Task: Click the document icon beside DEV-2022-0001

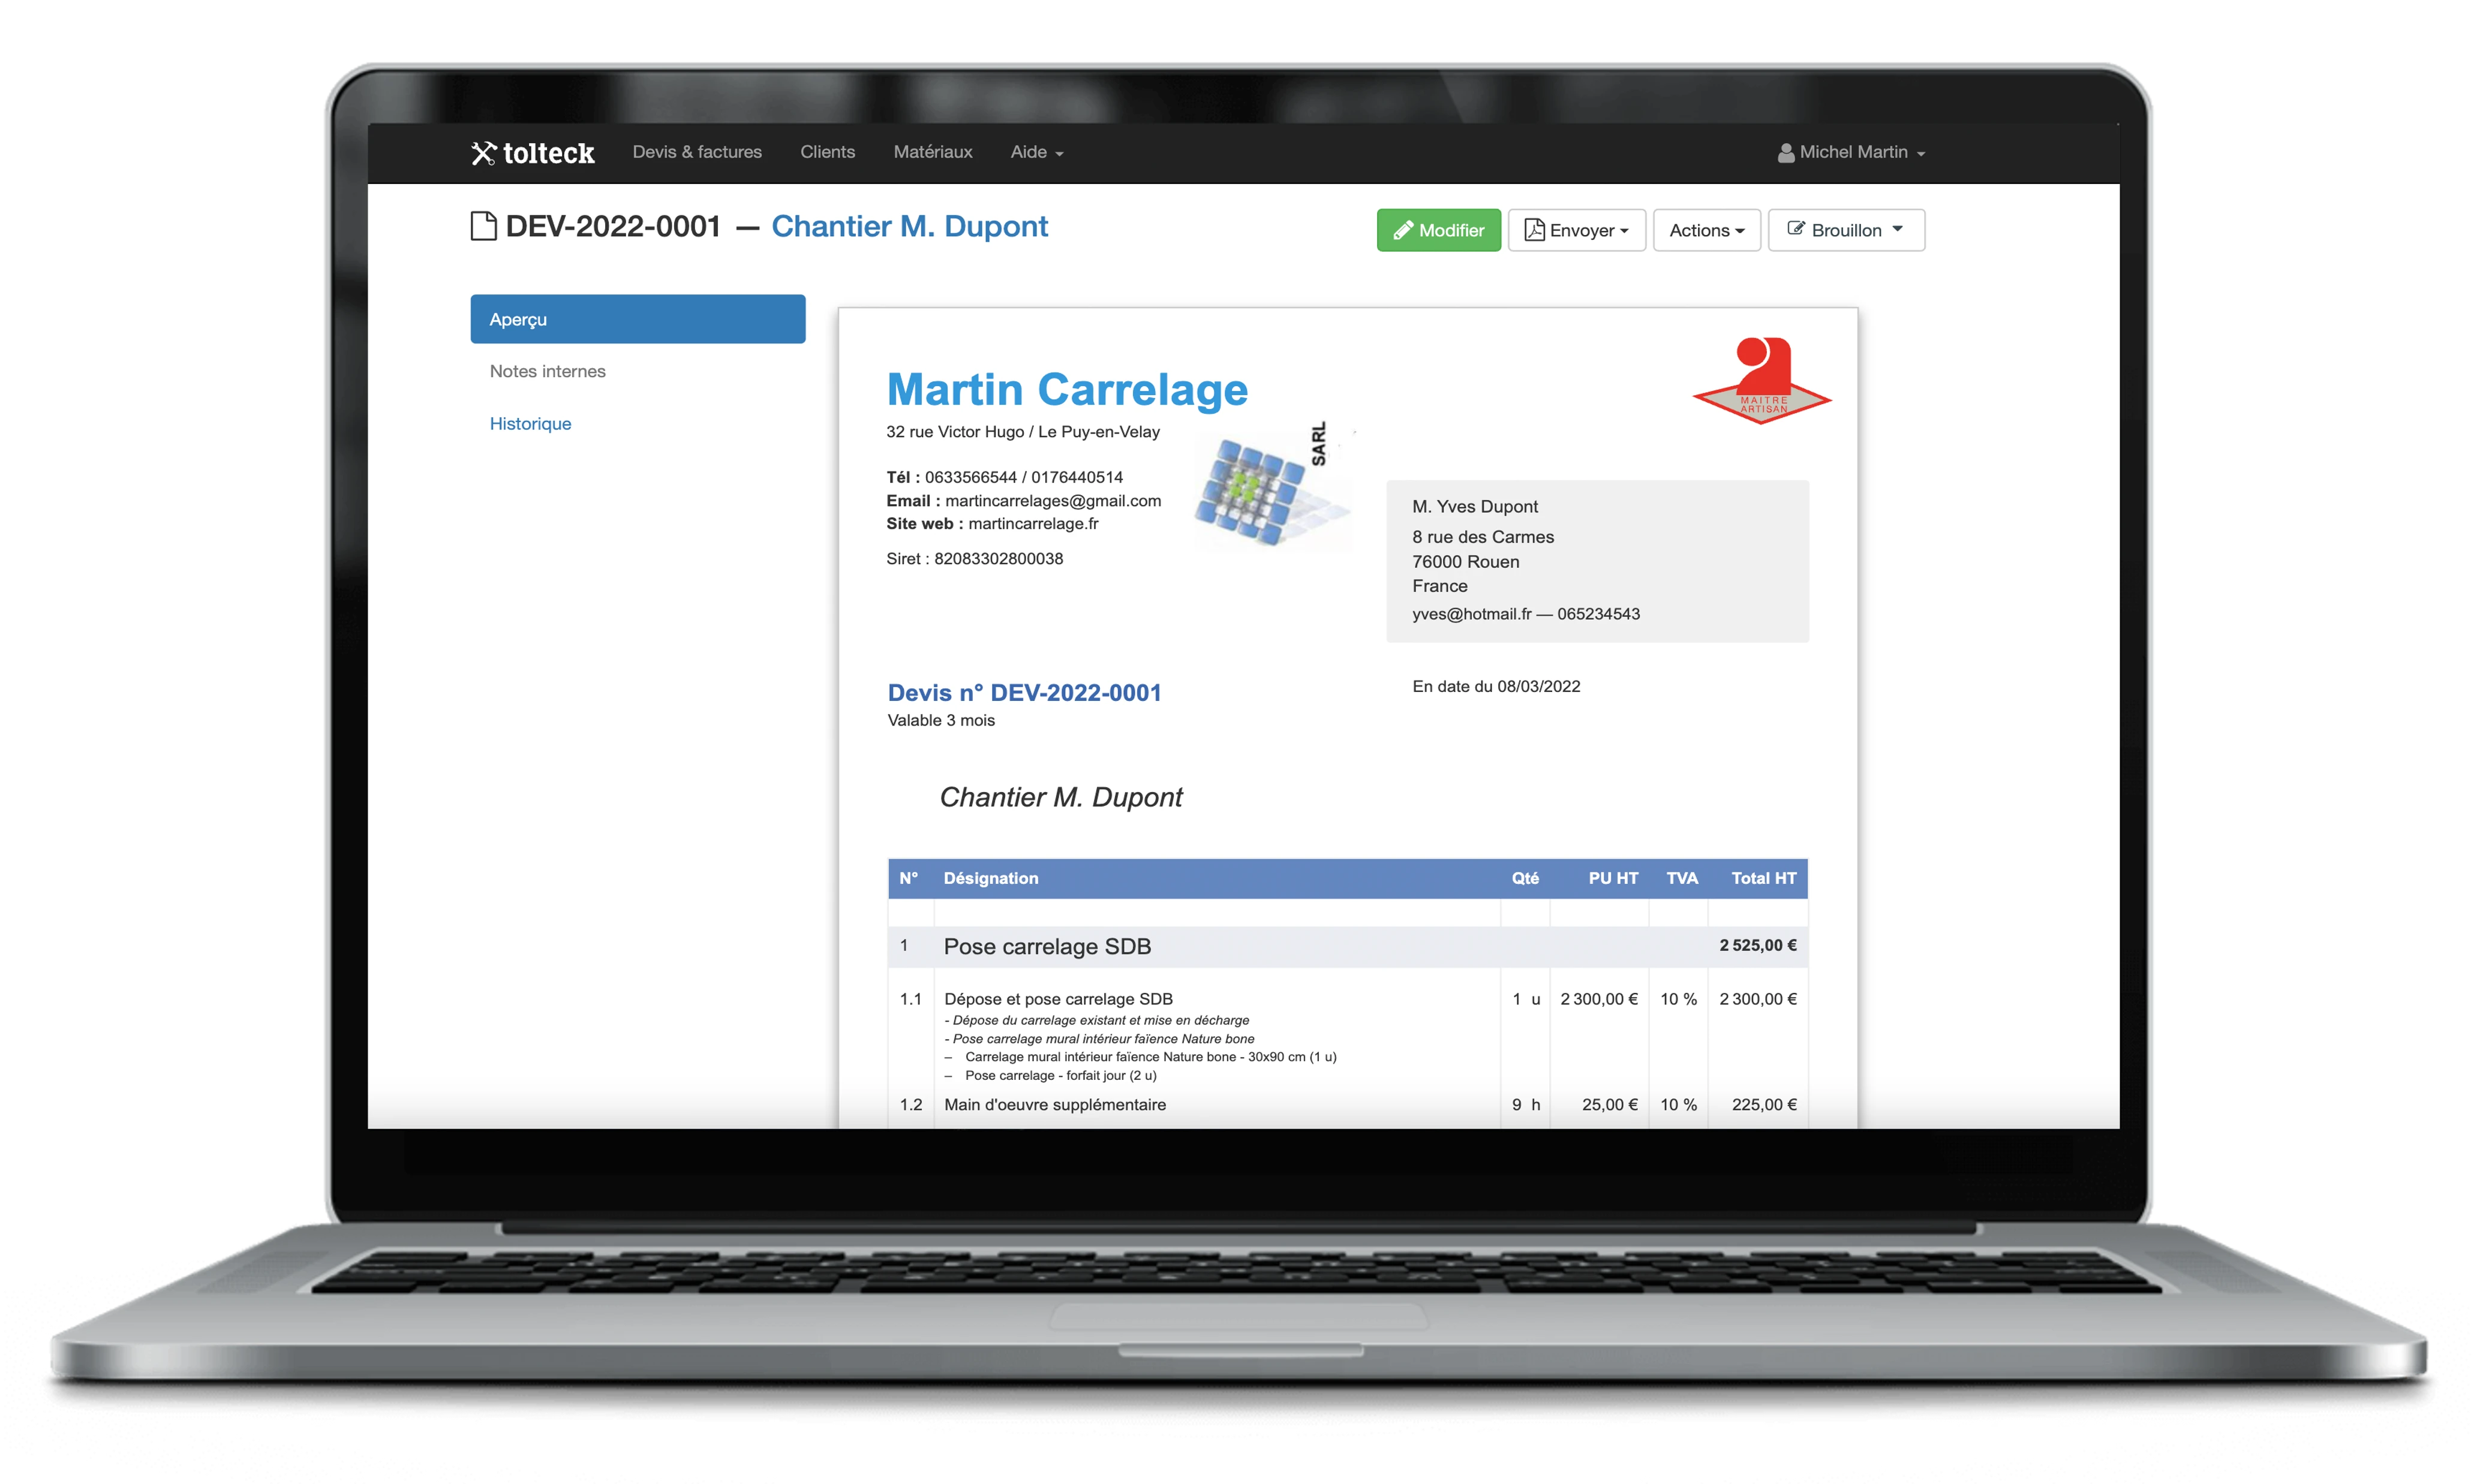Action: tap(483, 226)
